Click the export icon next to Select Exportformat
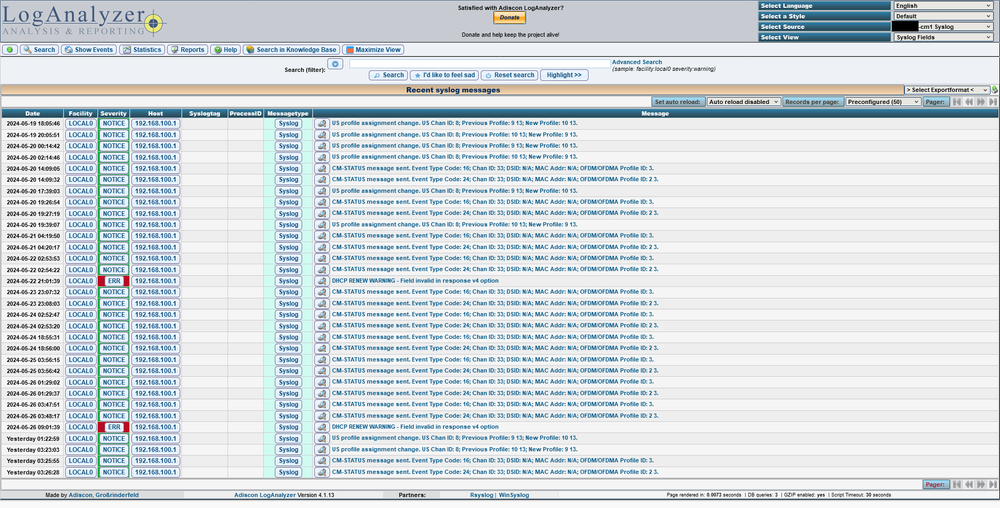The height and width of the screenshot is (508, 1000). pyautogui.click(x=995, y=90)
